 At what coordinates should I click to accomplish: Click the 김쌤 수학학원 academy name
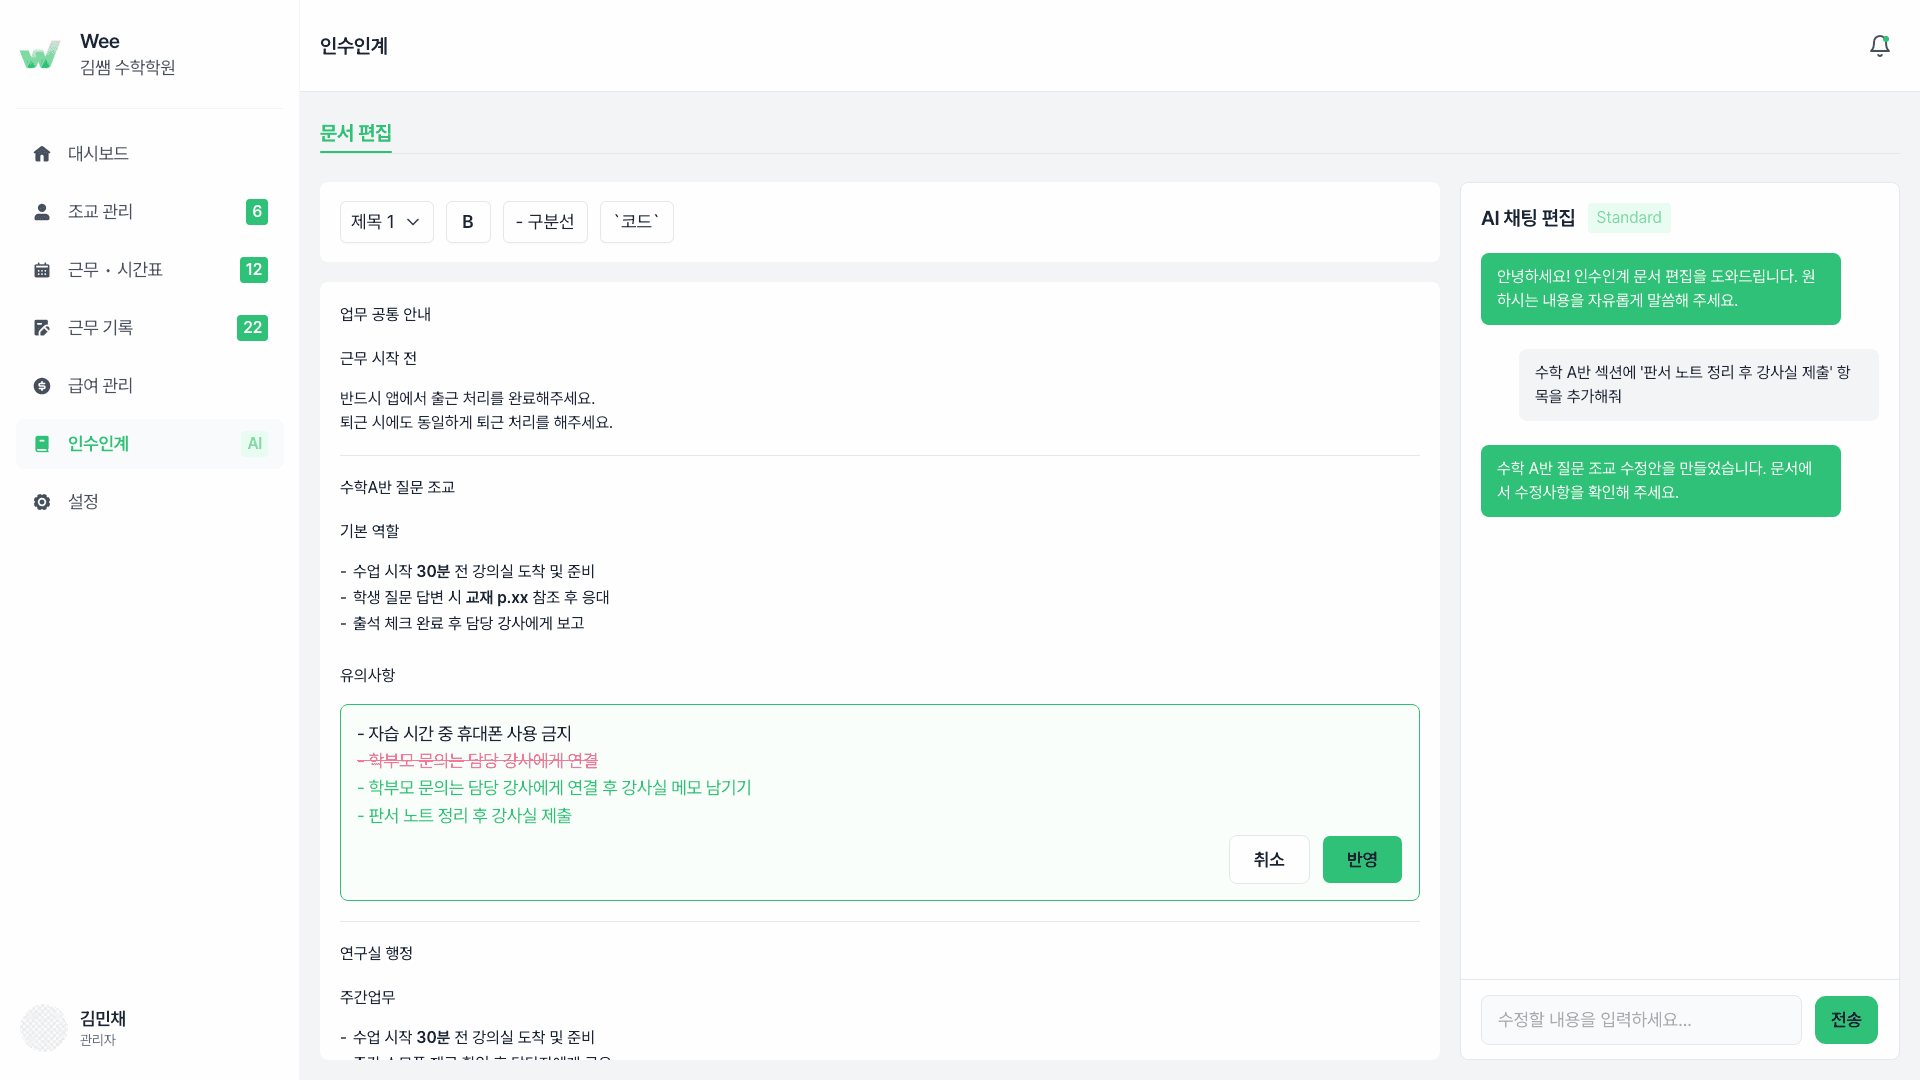coord(128,68)
